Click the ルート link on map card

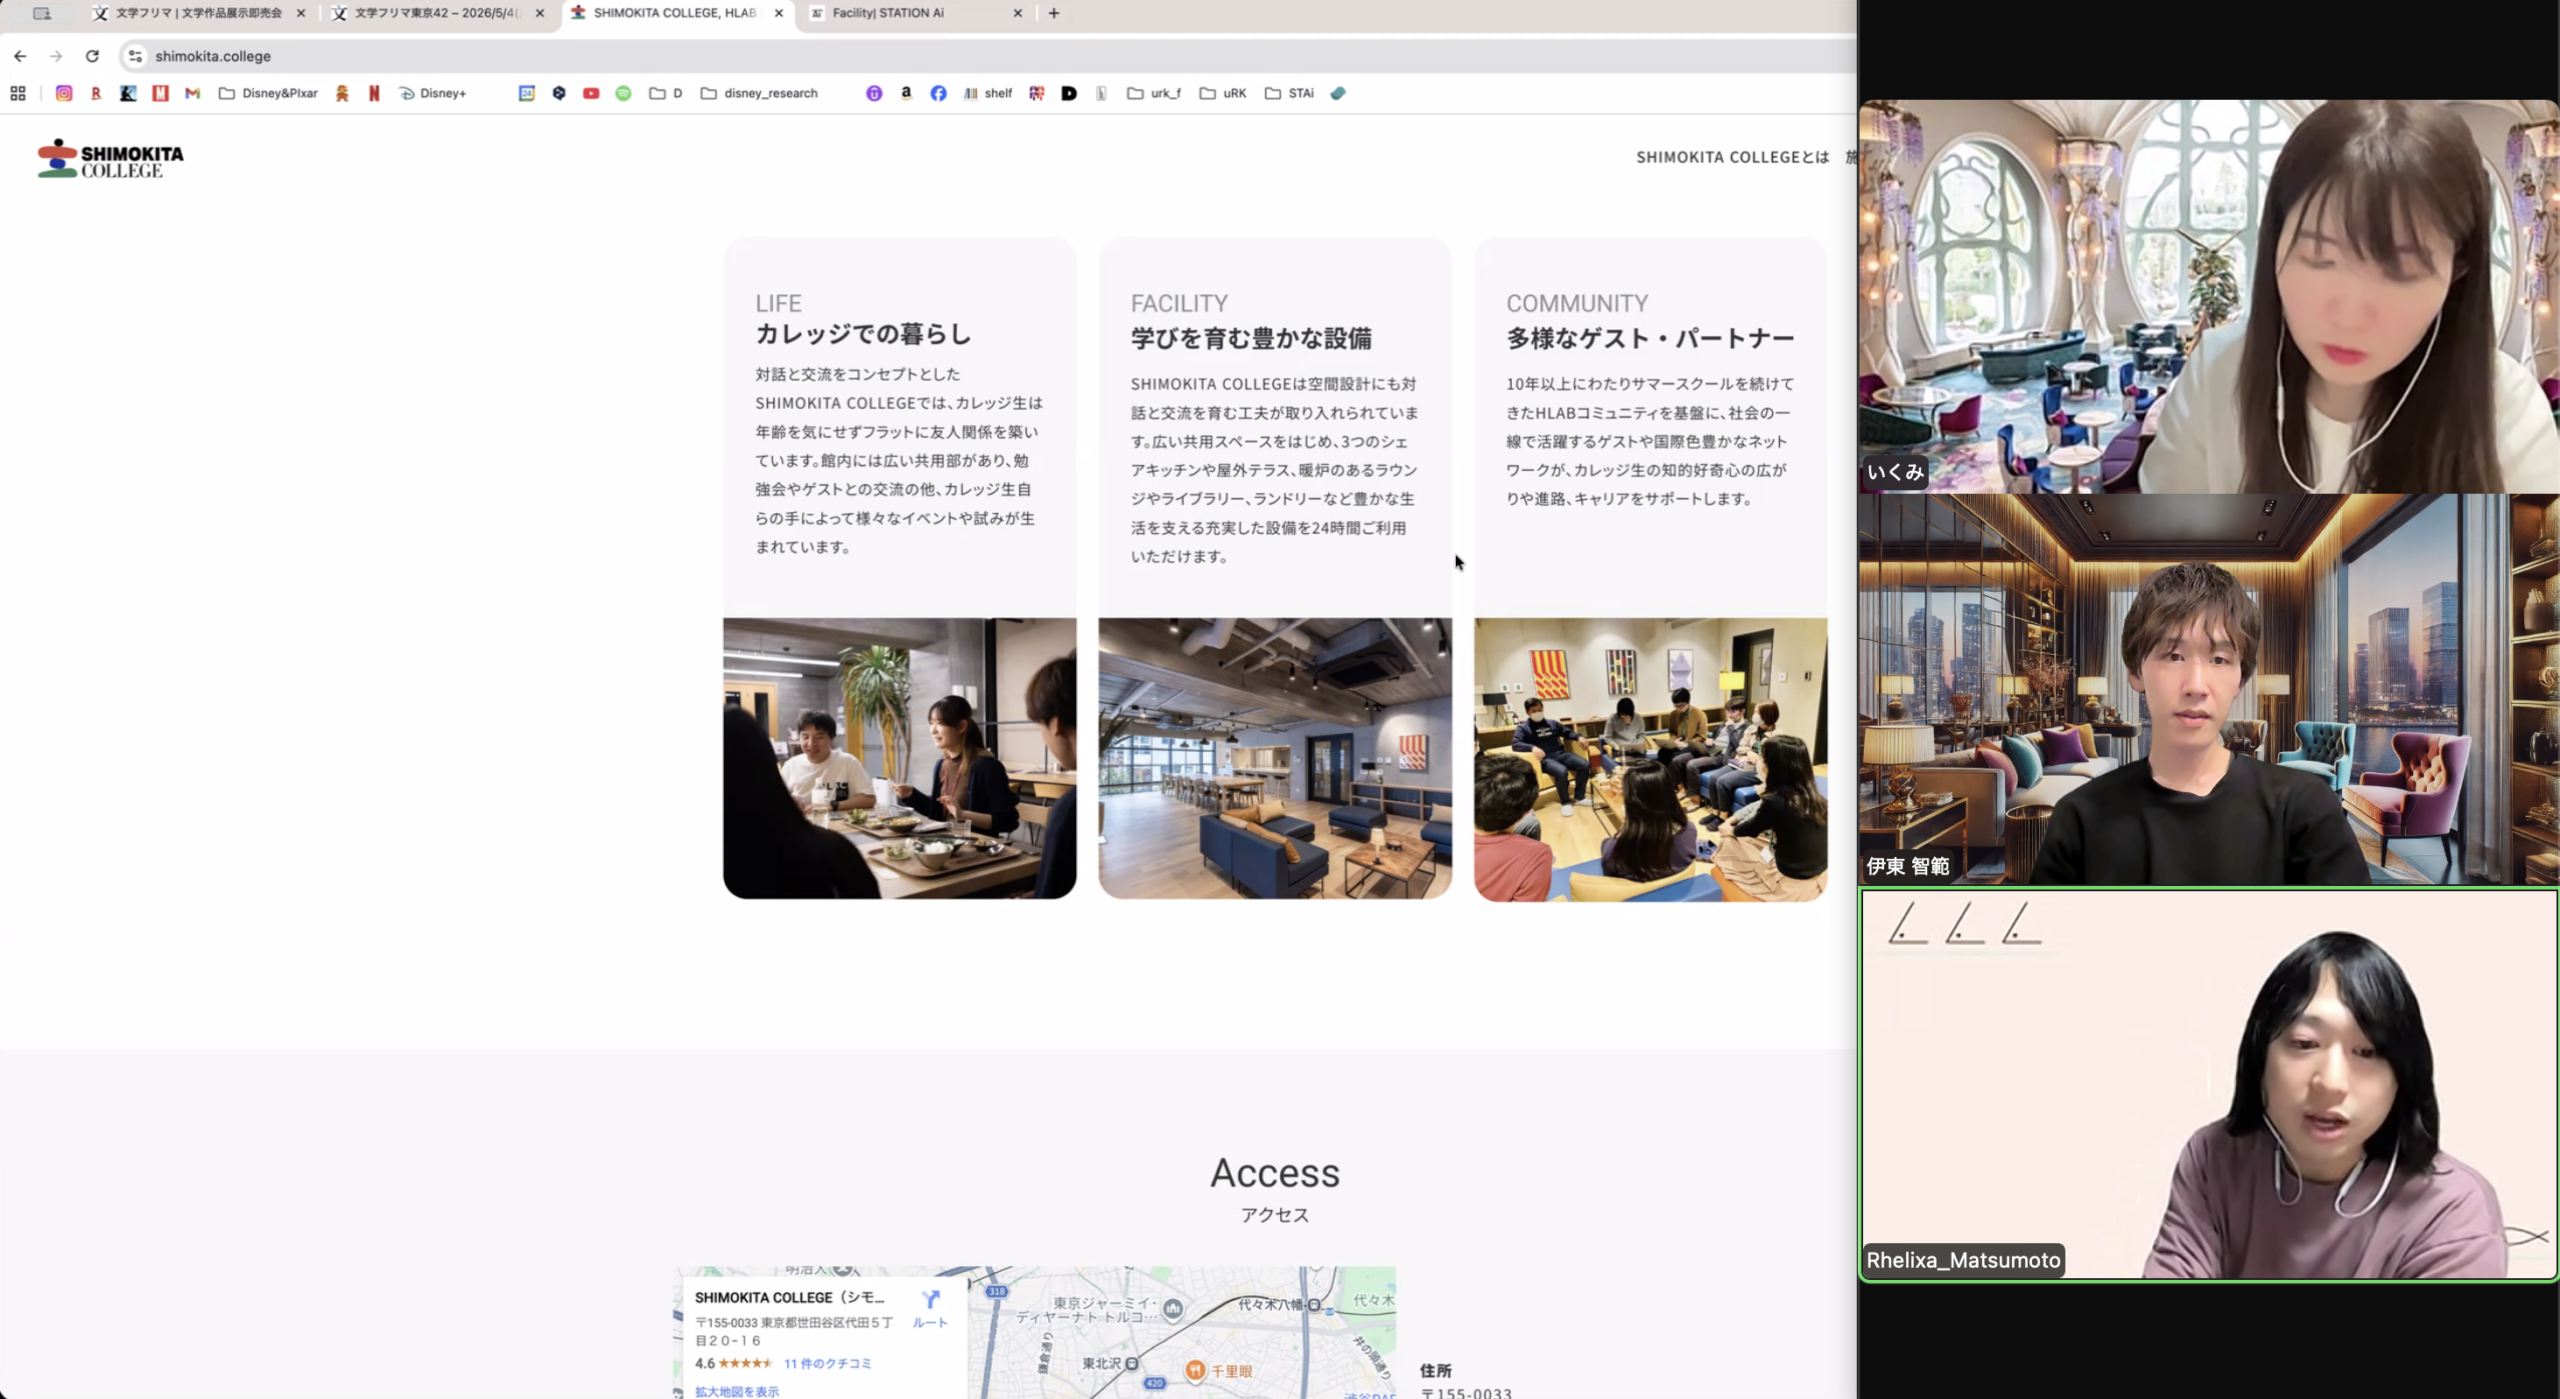point(930,1322)
